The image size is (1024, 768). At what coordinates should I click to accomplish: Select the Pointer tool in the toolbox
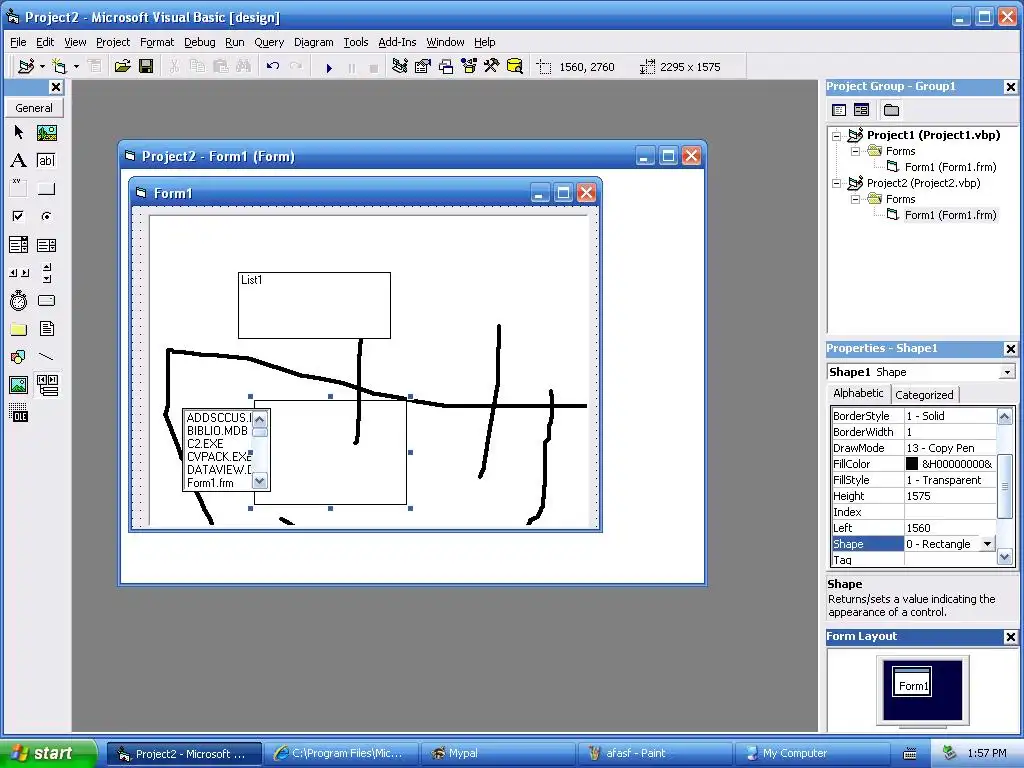(18, 133)
